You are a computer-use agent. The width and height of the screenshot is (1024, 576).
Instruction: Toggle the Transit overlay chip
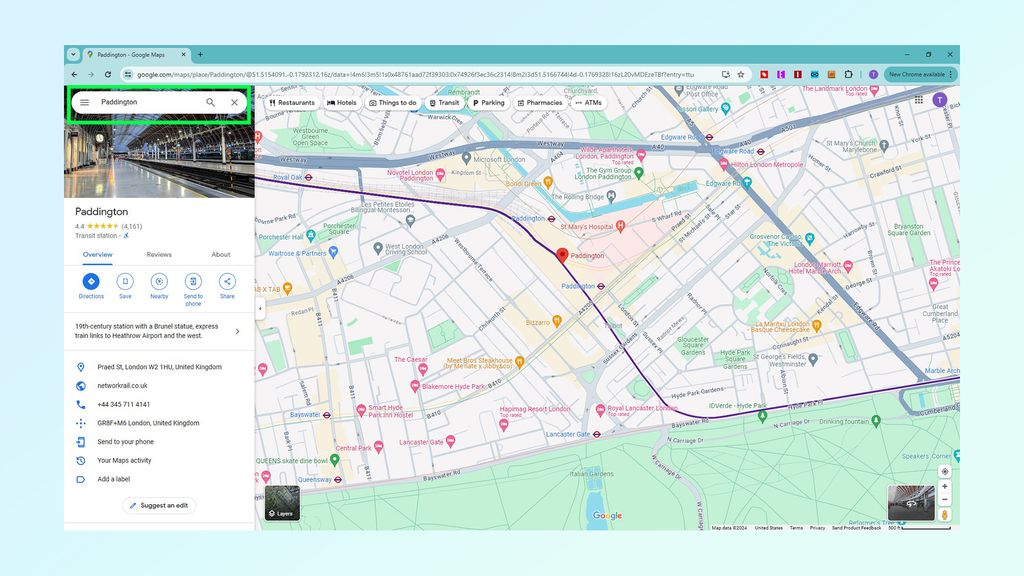coord(443,102)
